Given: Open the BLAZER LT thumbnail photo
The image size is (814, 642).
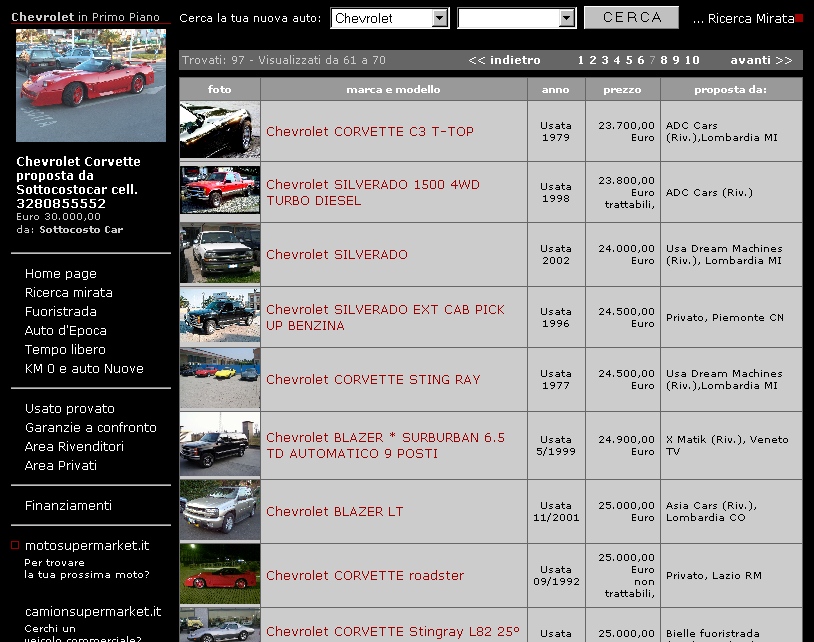Looking at the screenshot, I should 220,511.
